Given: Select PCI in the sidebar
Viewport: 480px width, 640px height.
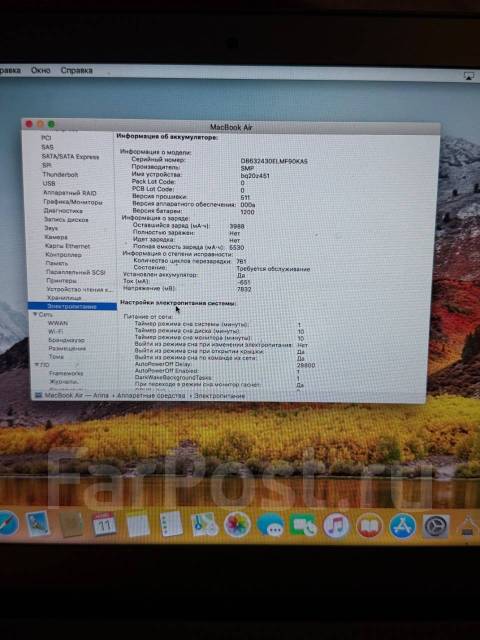Looking at the screenshot, I should pyautogui.click(x=46, y=138).
